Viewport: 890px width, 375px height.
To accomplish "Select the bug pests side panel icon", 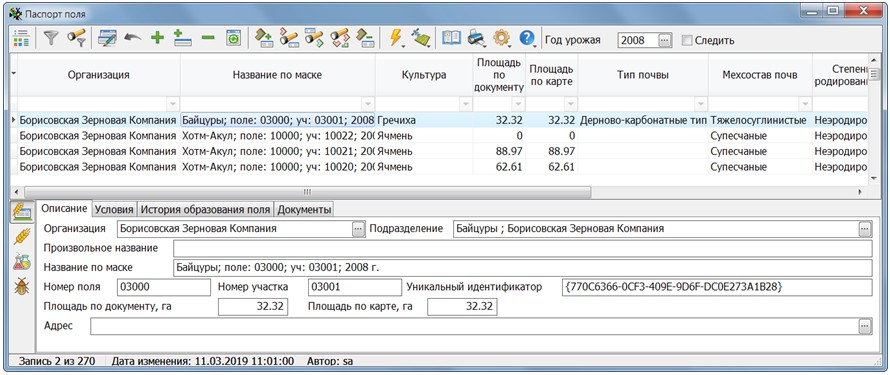I will tap(22, 287).
